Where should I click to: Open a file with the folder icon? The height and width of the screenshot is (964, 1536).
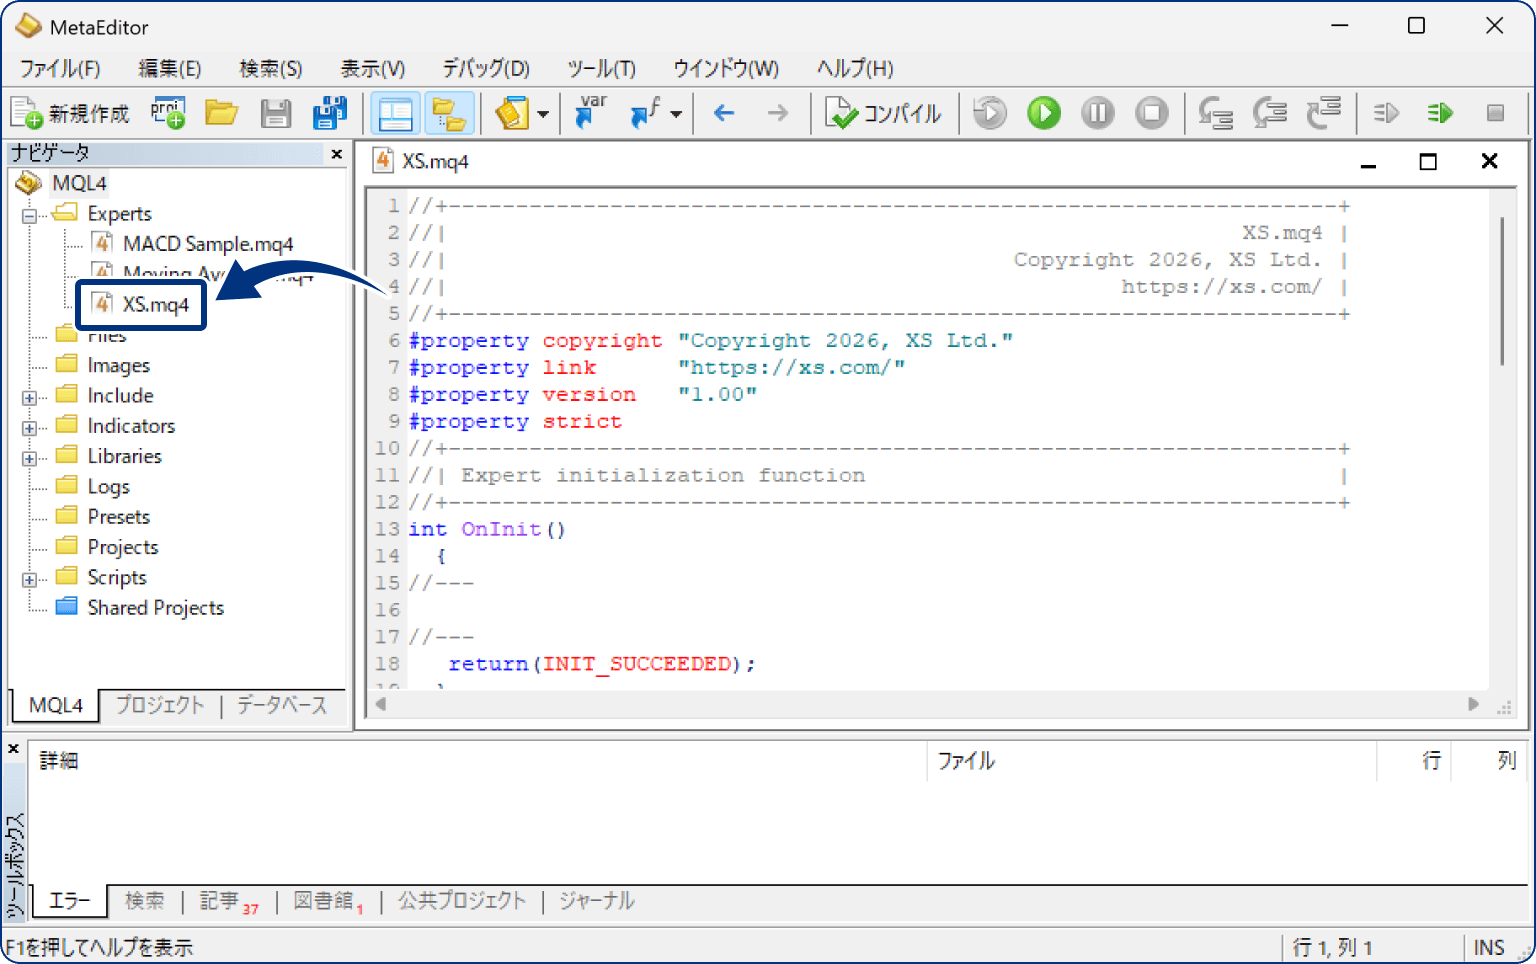[221, 113]
